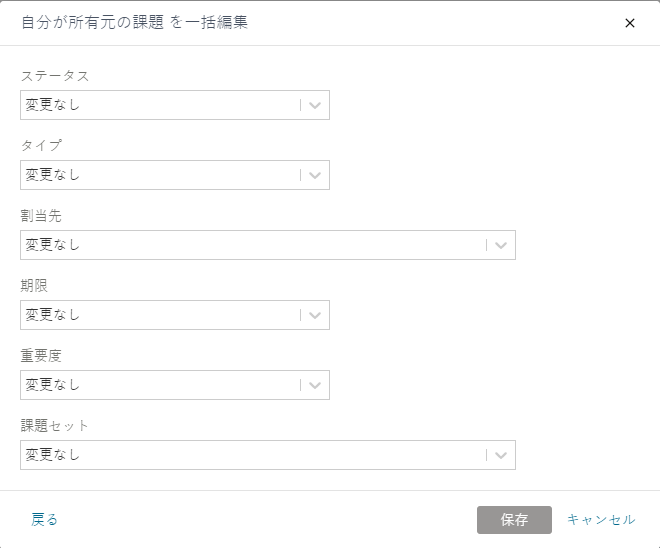
Task: Open the 課題セット combo box
Action: 268,455
